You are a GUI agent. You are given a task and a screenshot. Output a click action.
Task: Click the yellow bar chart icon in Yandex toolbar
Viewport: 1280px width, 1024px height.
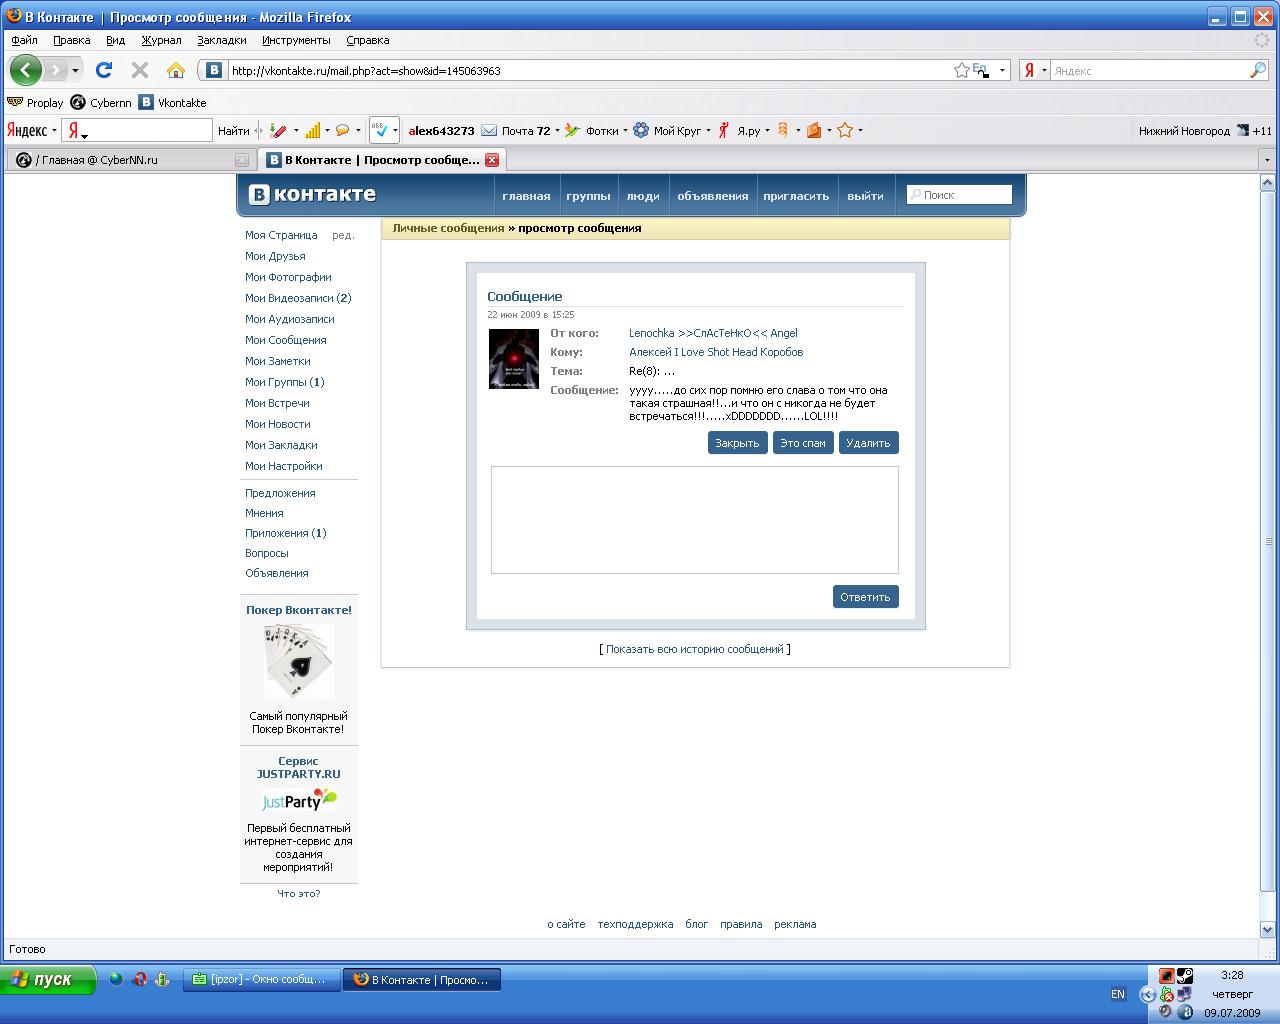313,130
